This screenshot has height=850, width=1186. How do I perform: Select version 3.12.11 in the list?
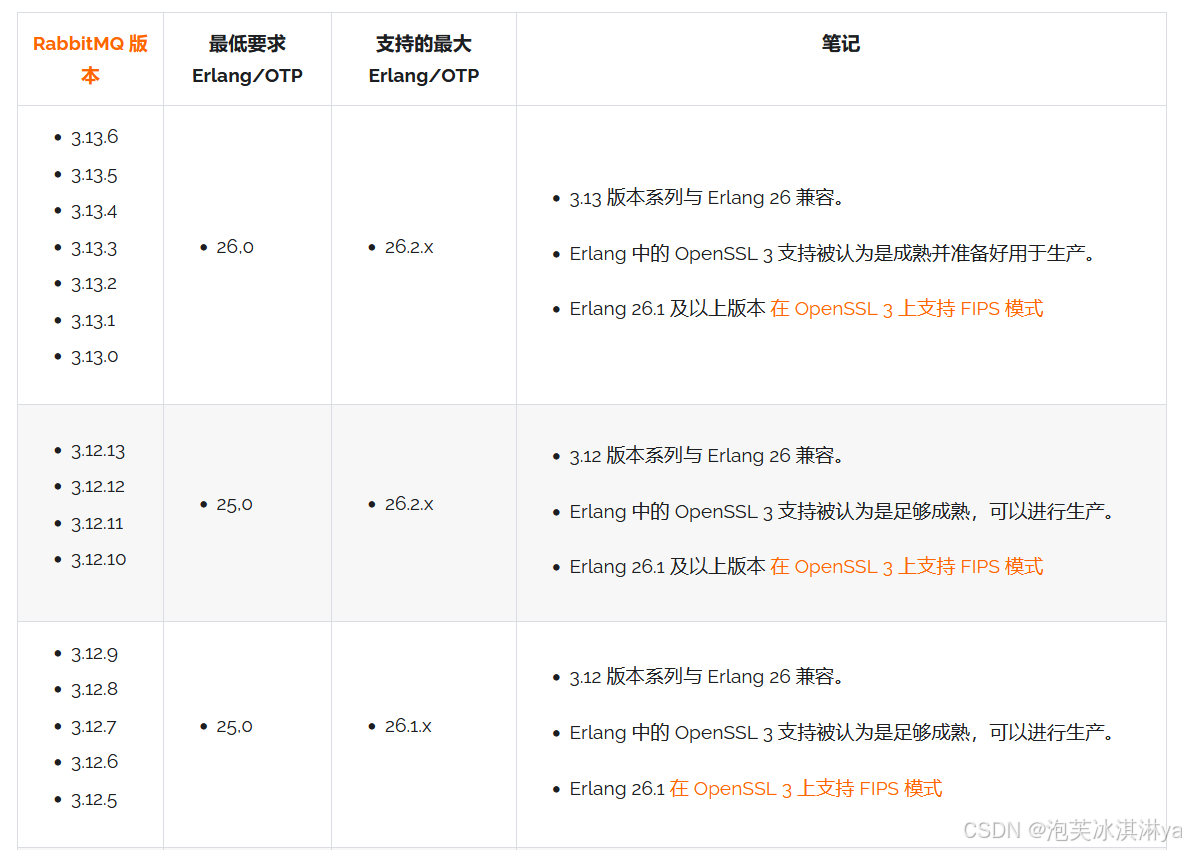[x=98, y=523]
